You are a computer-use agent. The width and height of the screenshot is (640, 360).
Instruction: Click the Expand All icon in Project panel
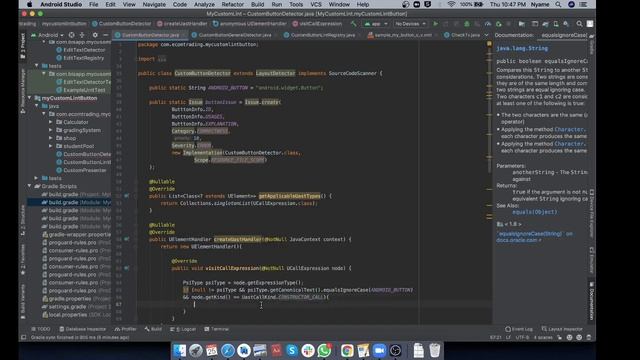tap(82, 35)
